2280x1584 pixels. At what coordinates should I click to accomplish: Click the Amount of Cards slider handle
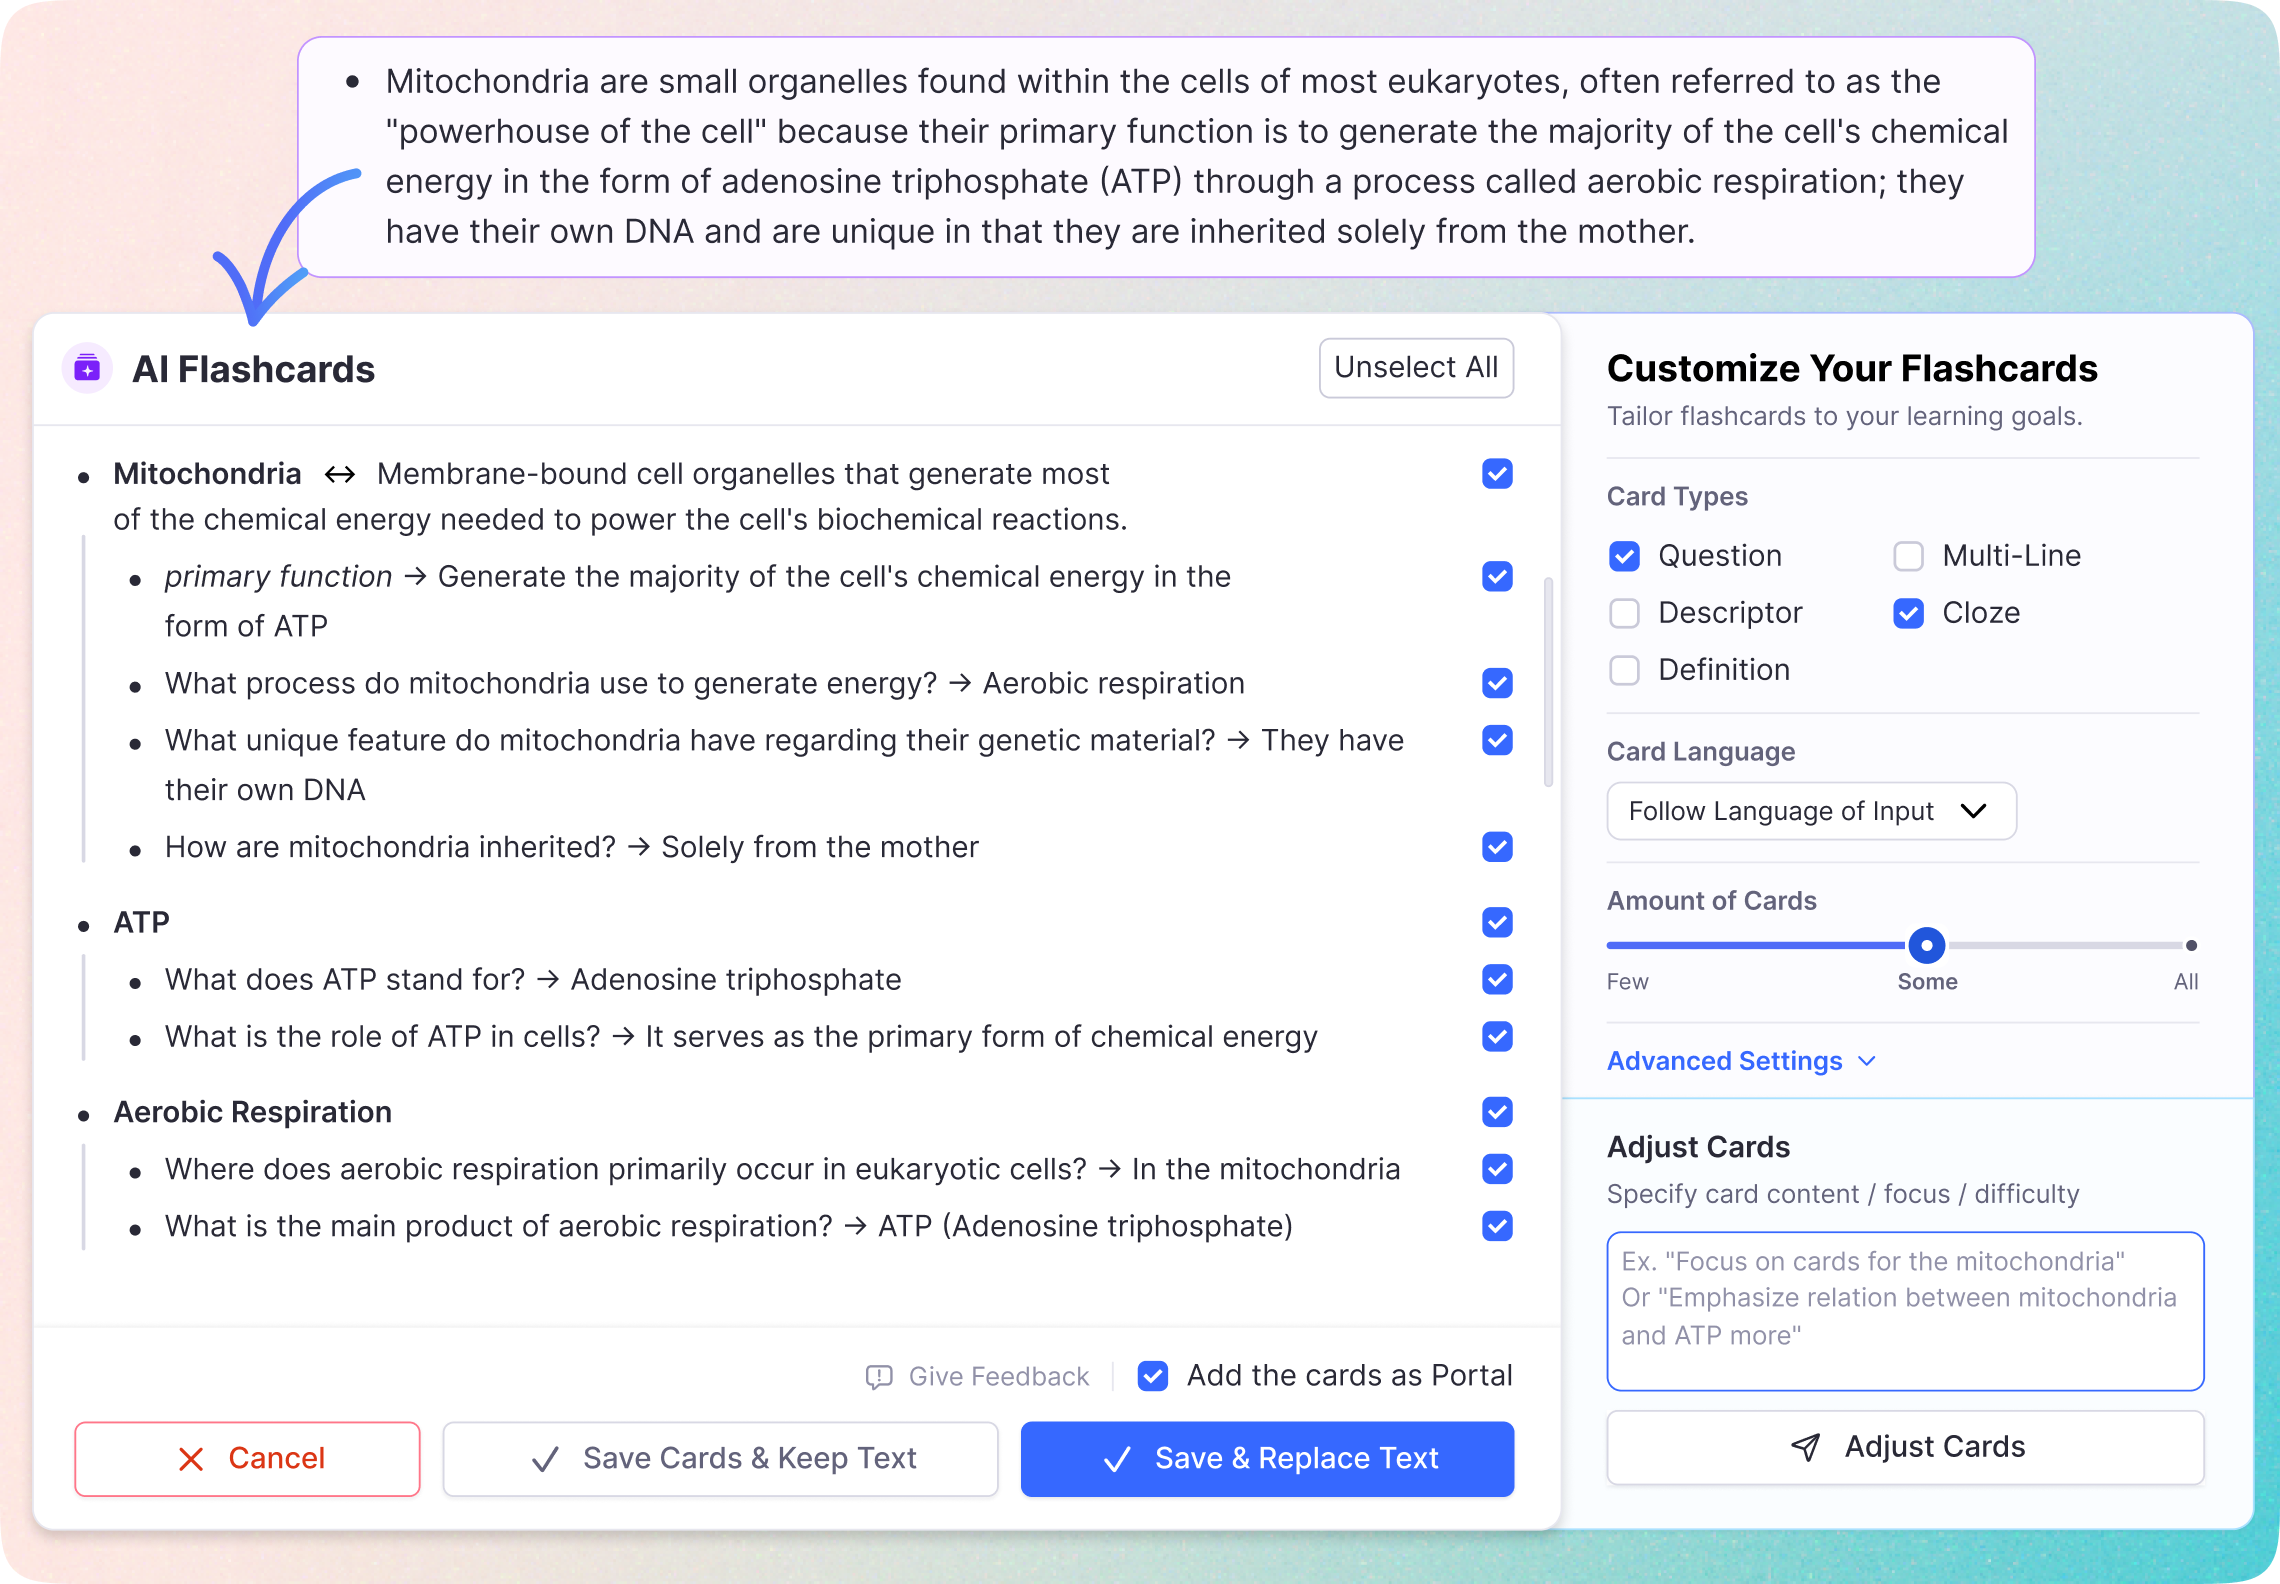pos(1927,945)
